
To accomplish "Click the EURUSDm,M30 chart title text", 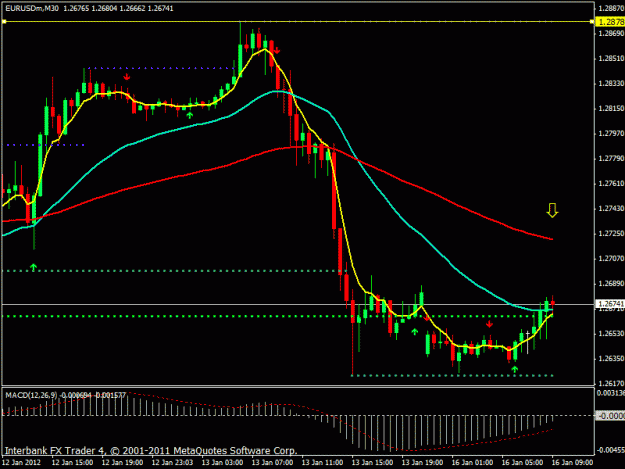I will coord(32,8).
